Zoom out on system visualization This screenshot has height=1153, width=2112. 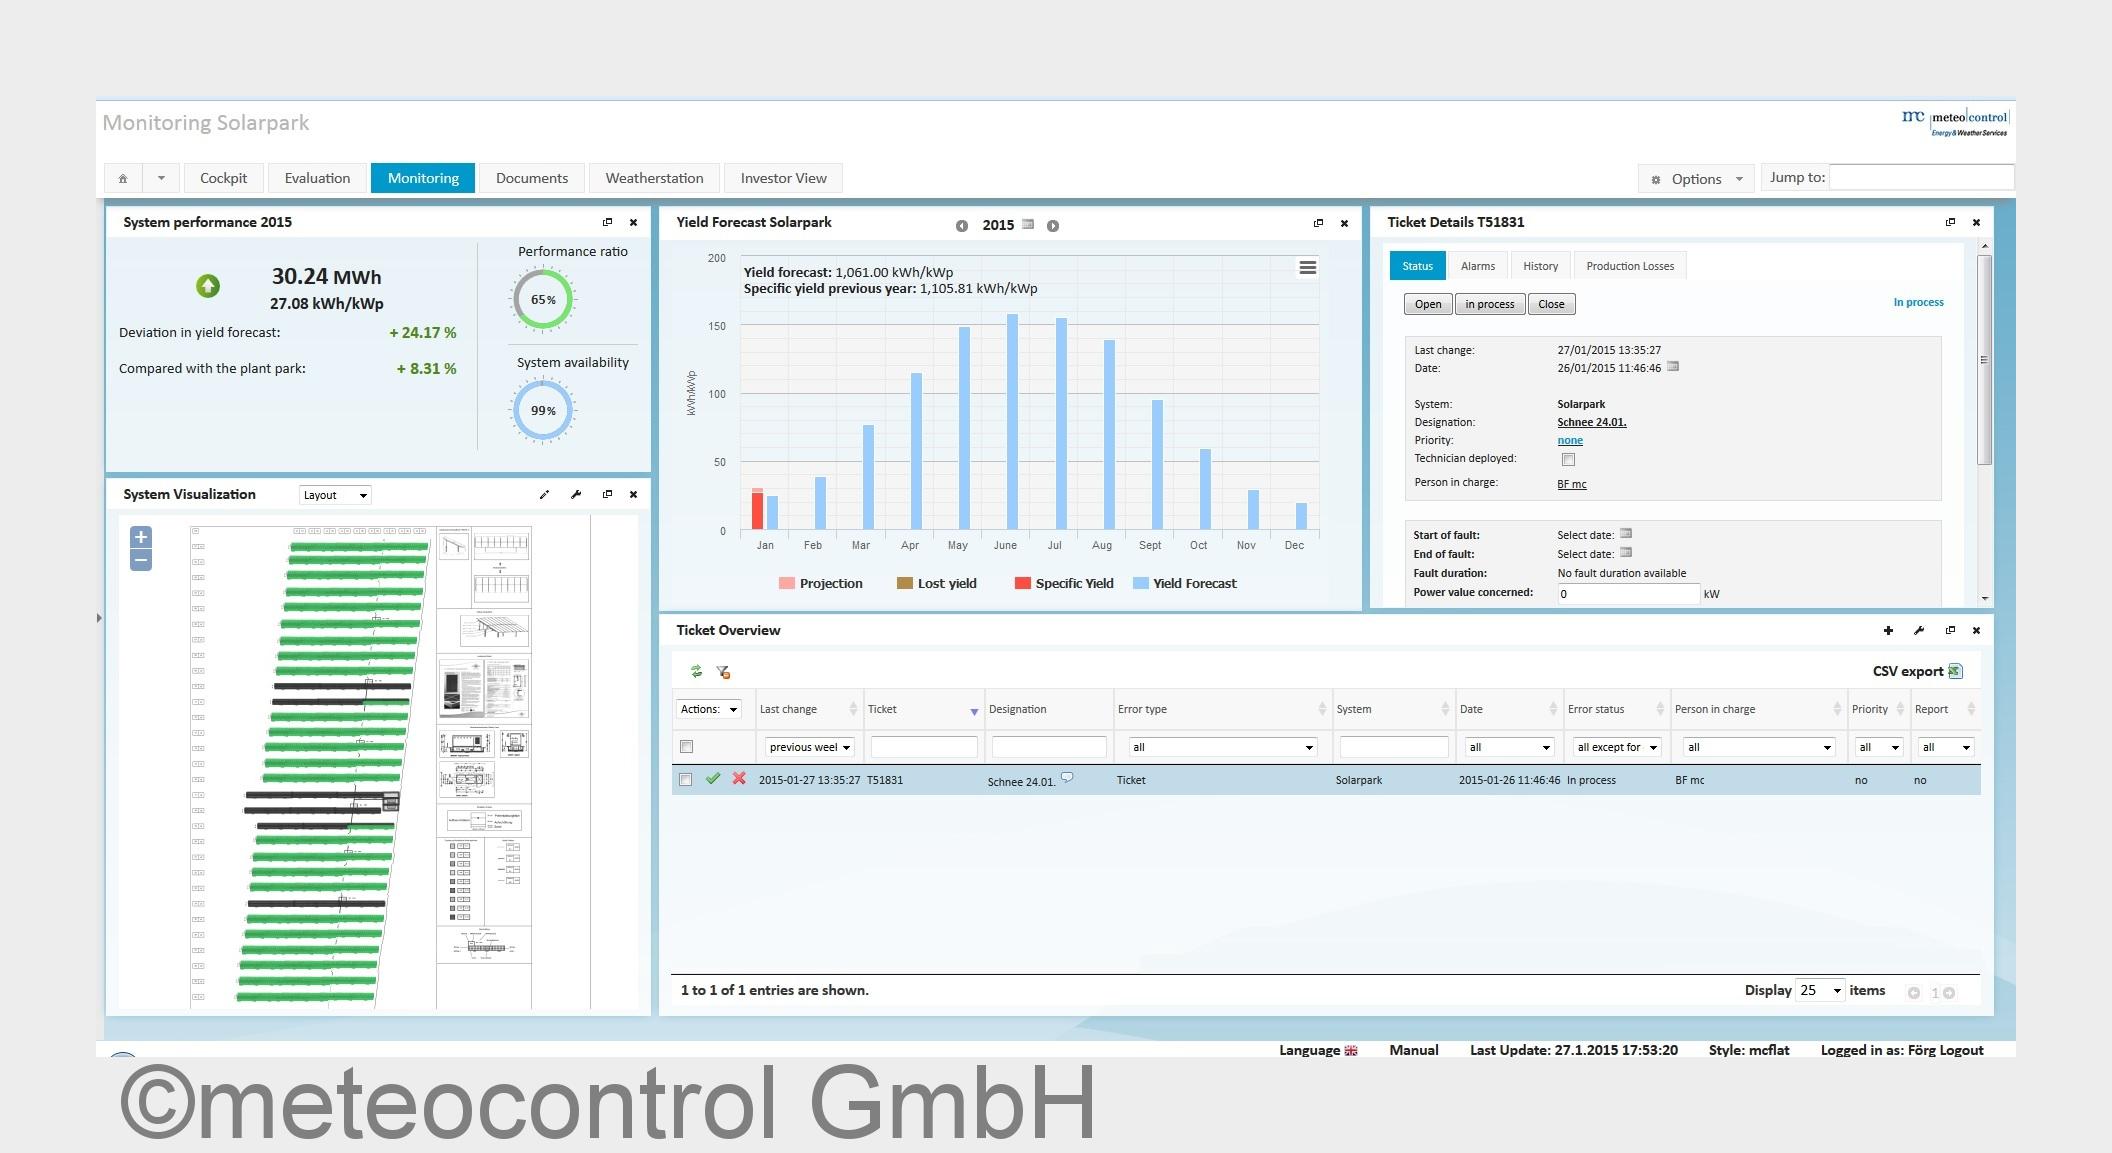[x=141, y=560]
